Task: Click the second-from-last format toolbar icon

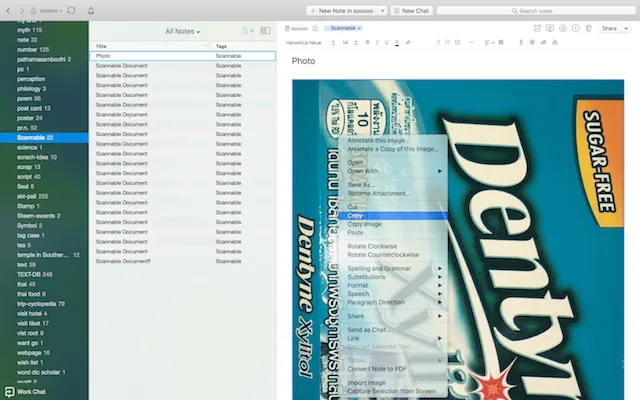Action: coord(543,42)
